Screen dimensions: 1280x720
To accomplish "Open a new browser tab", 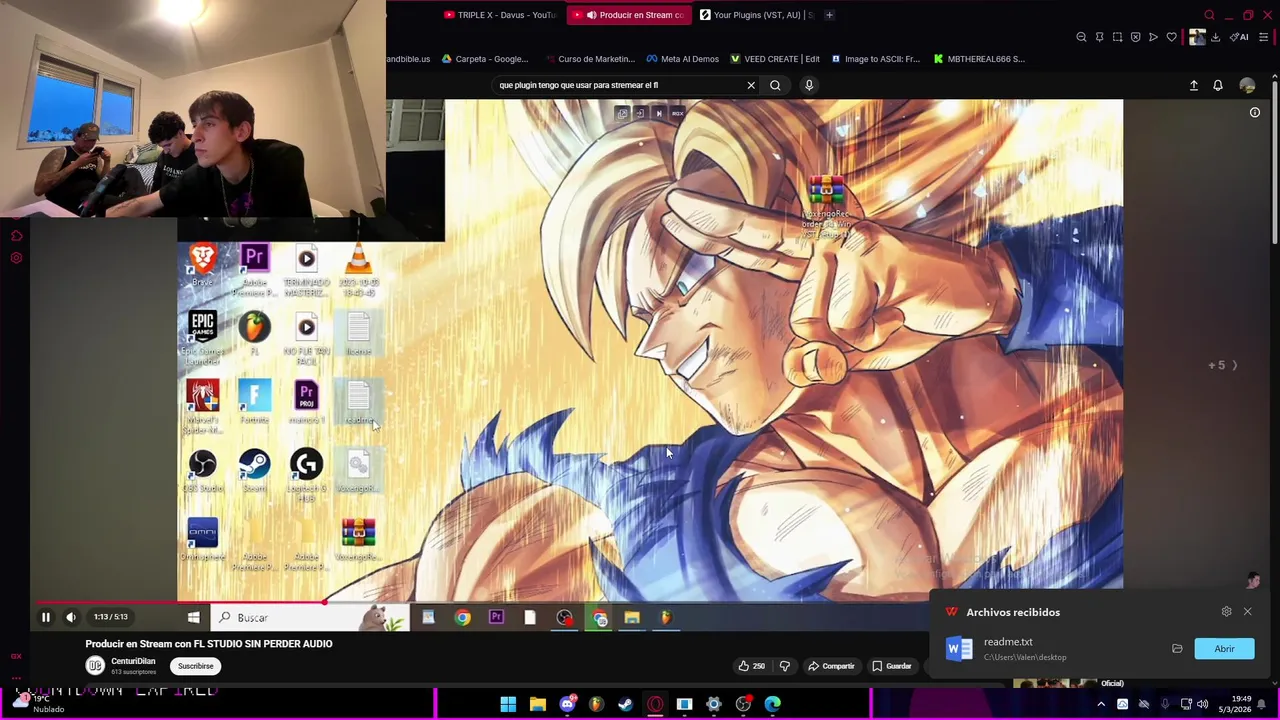I will [x=829, y=15].
